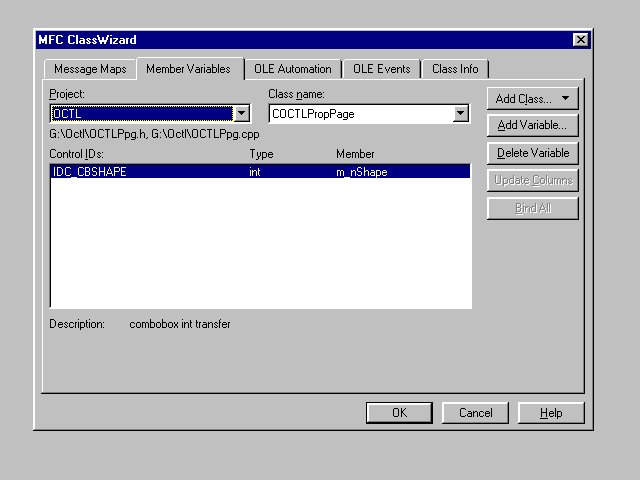Image resolution: width=640 pixels, height=480 pixels.
Task: Close the MFC ClassWizard window
Action: click(580, 40)
